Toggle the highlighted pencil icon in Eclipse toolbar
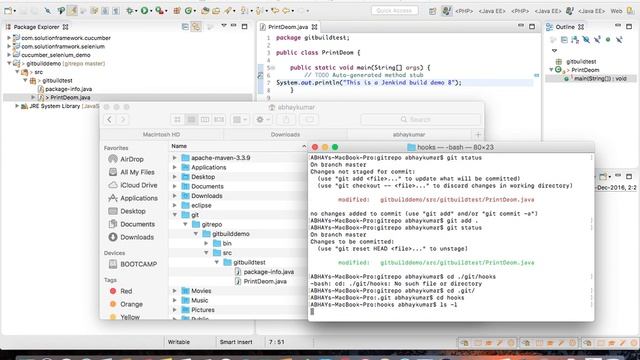 [x=72, y=11]
